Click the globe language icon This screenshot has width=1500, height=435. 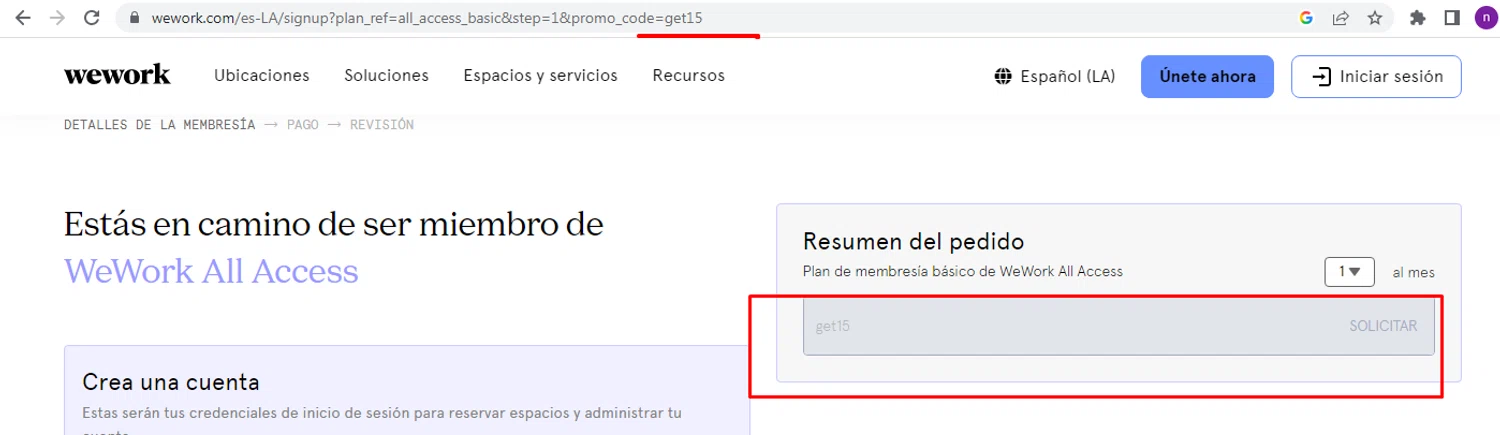point(1003,77)
